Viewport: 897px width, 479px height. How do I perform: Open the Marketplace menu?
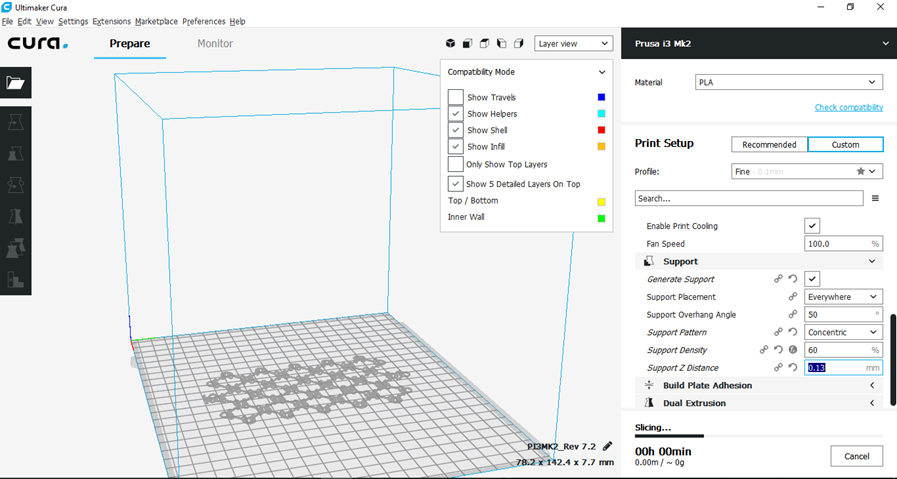[x=156, y=21]
